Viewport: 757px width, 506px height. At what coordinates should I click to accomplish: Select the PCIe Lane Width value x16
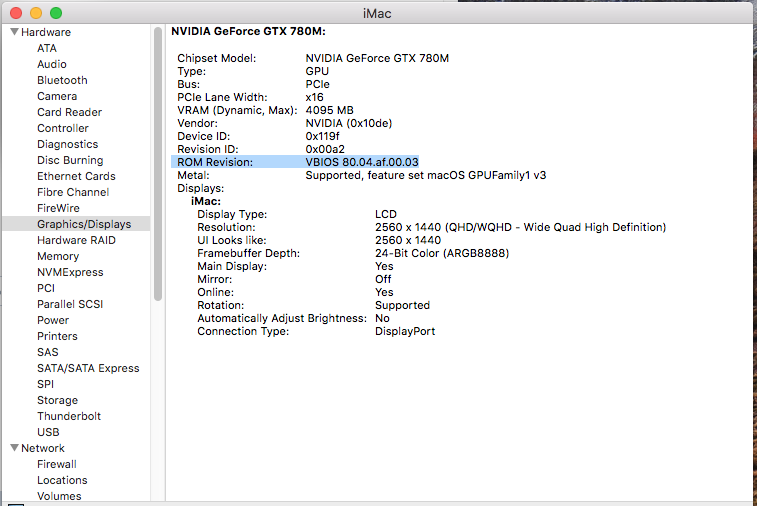[x=314, y=97]
